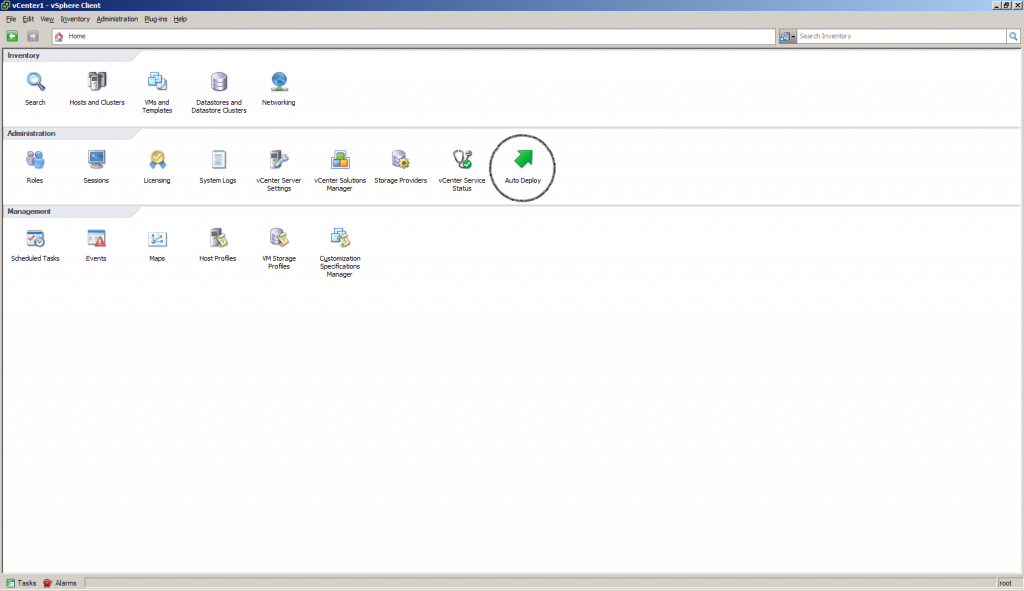
Task: Click the root user label in status bar
Action: [1005, 583]
